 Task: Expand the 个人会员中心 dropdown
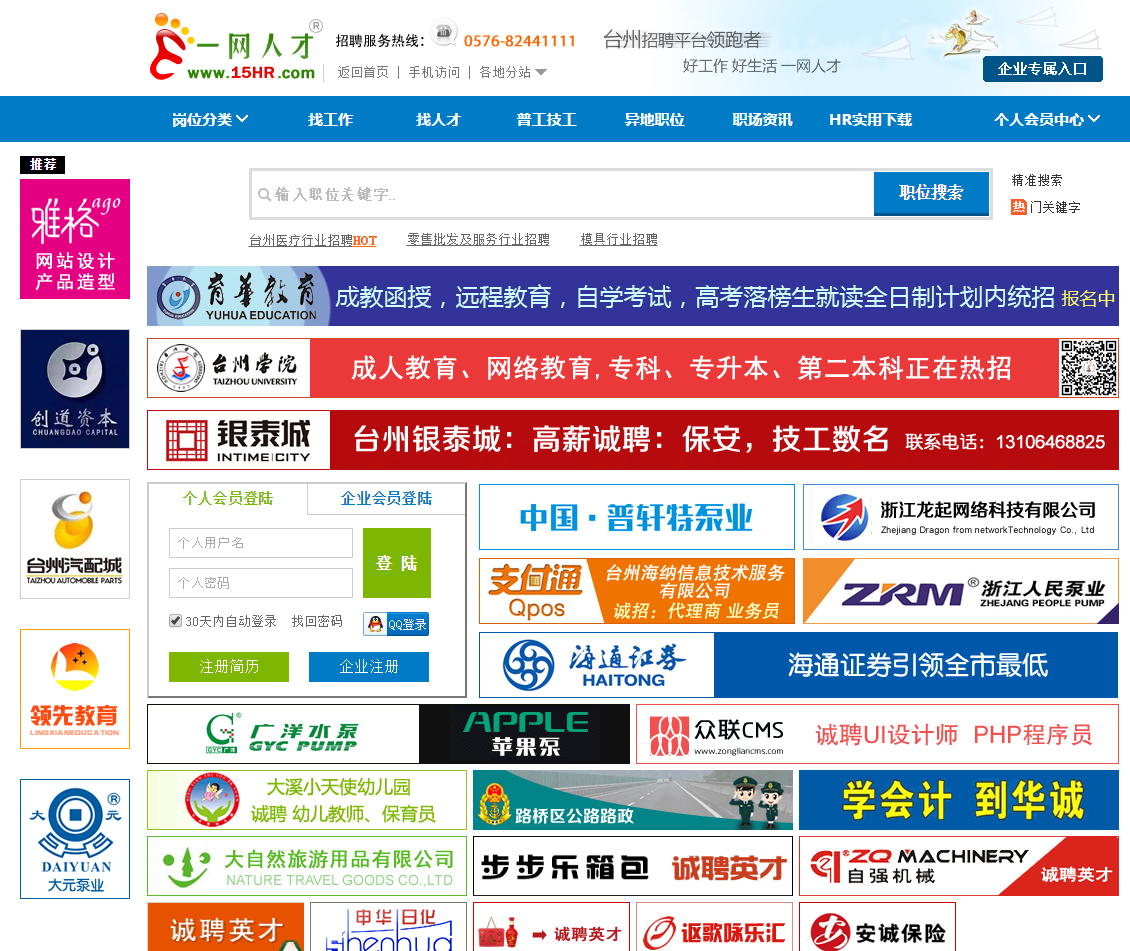1046,120
